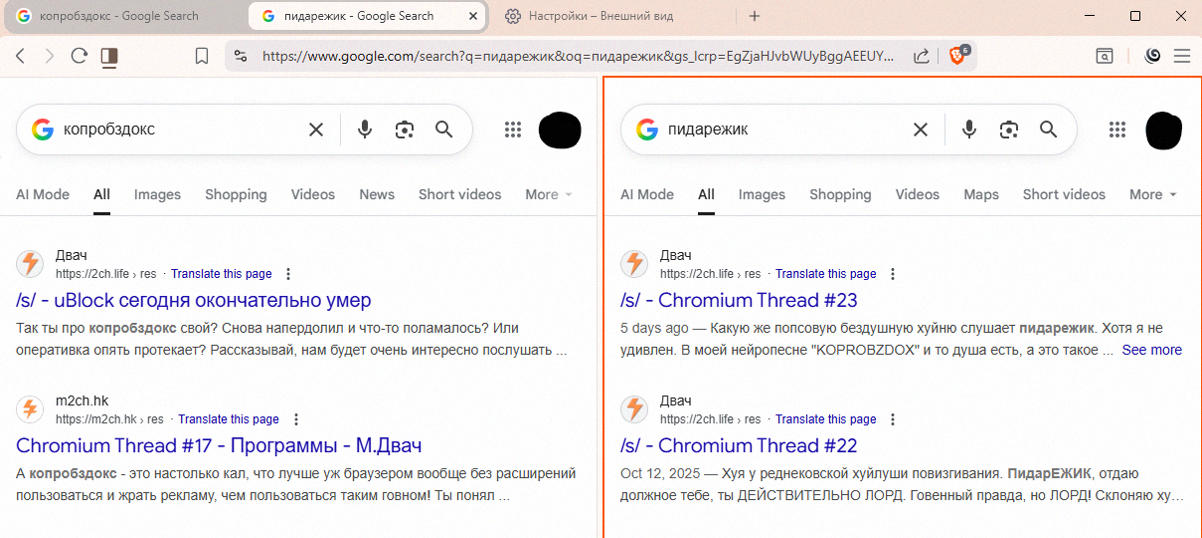The width and height of the screenshot is (1202, 538).
Task: Select Shopping filter in left pane
Action: coord(236,194)
